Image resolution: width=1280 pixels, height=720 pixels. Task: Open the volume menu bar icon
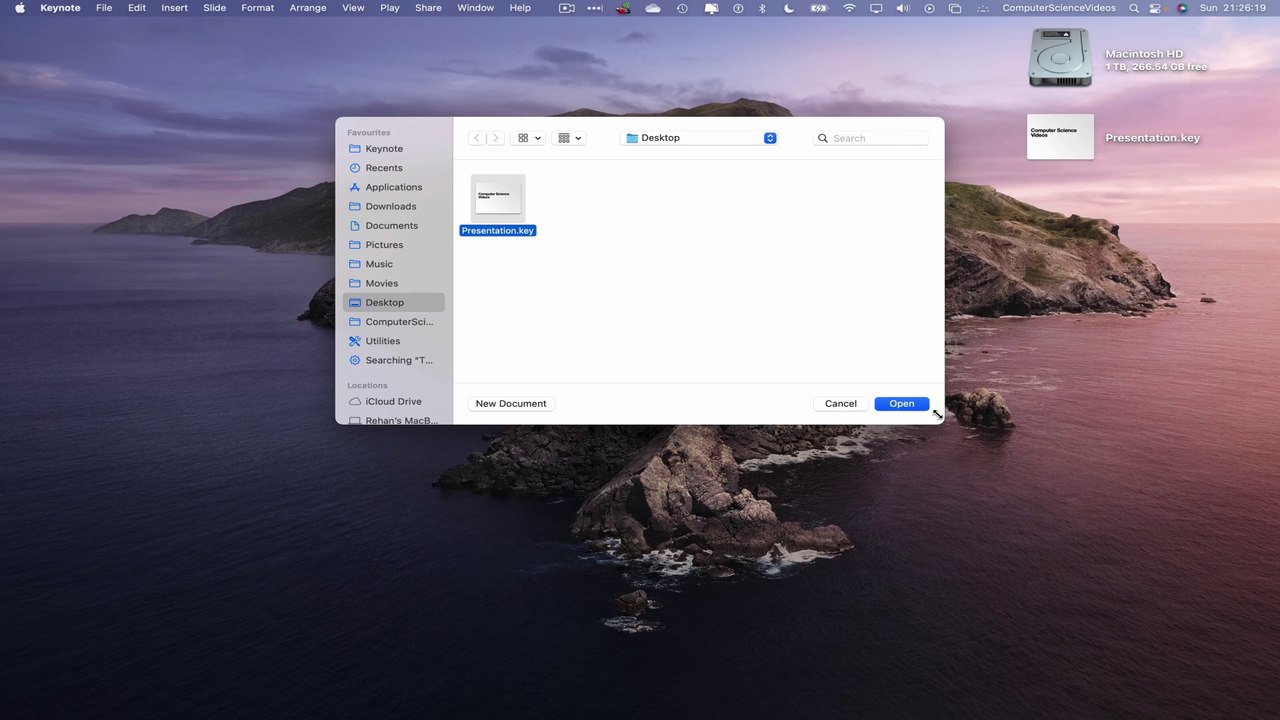point(903,8)
